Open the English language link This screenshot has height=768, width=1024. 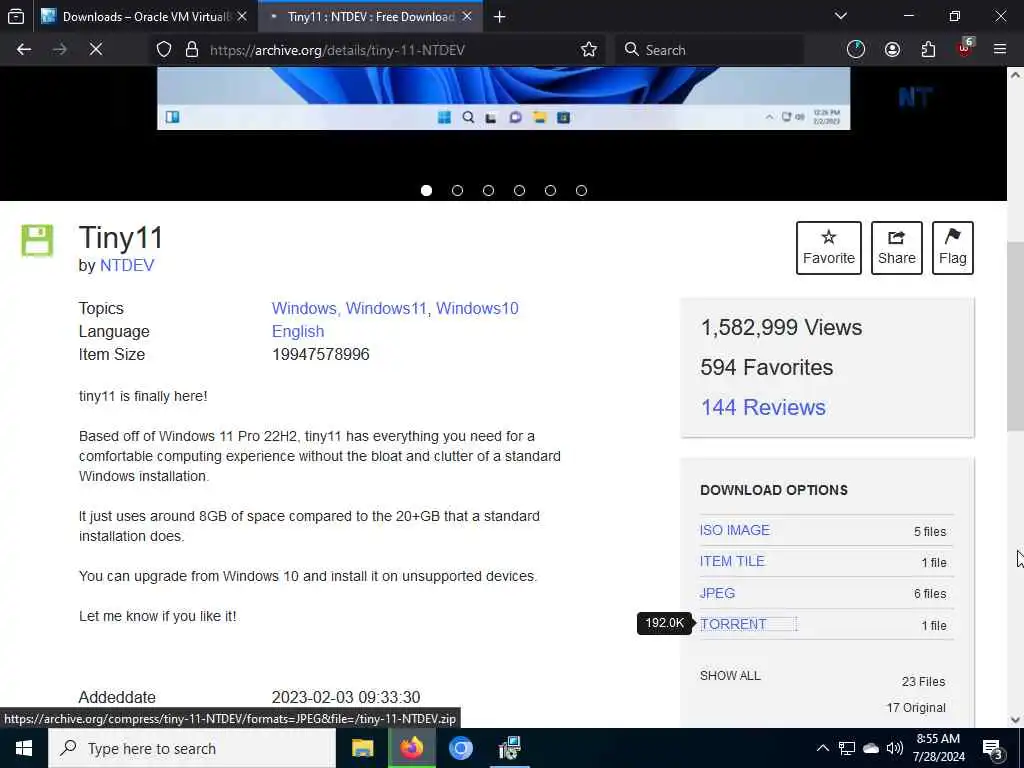point(298,331)
